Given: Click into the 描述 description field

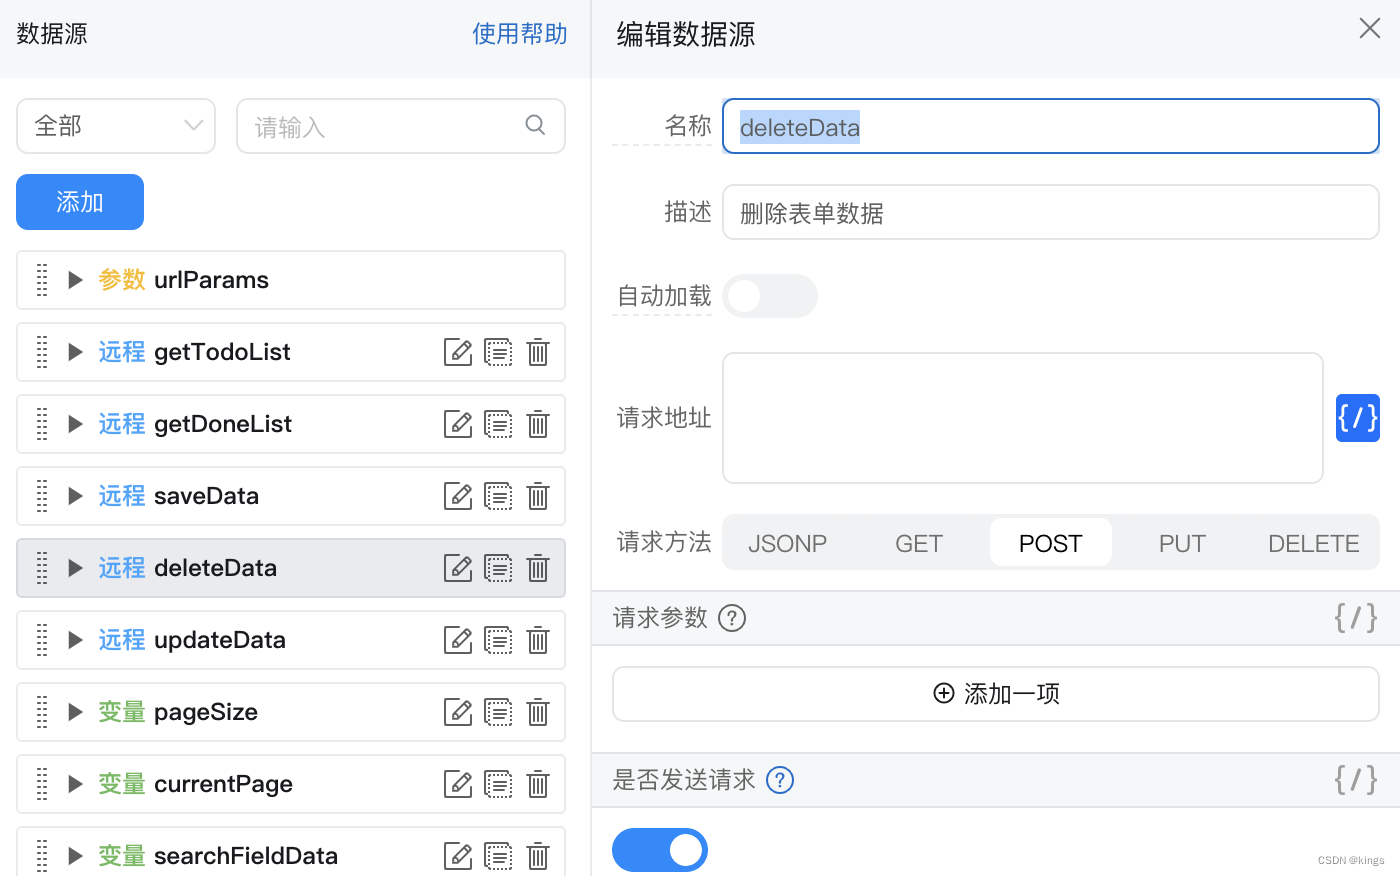Looking at the screenshot, I should coord(1050,213).
